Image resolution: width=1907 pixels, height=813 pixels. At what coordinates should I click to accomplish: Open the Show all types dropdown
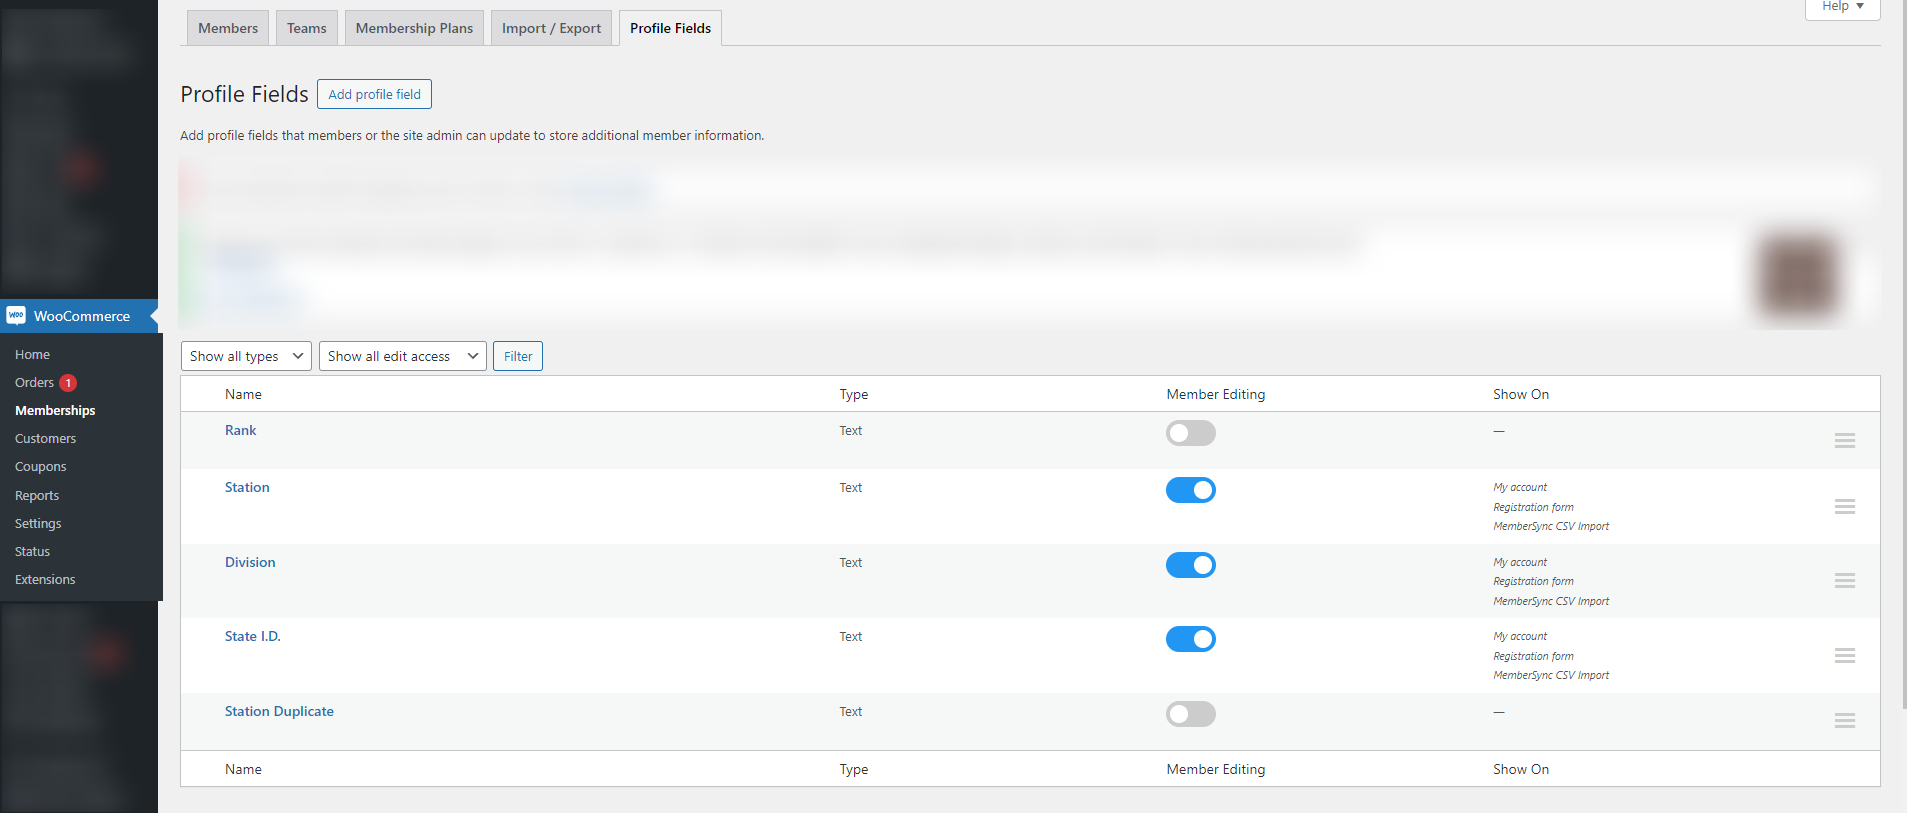tap(246, 356)
